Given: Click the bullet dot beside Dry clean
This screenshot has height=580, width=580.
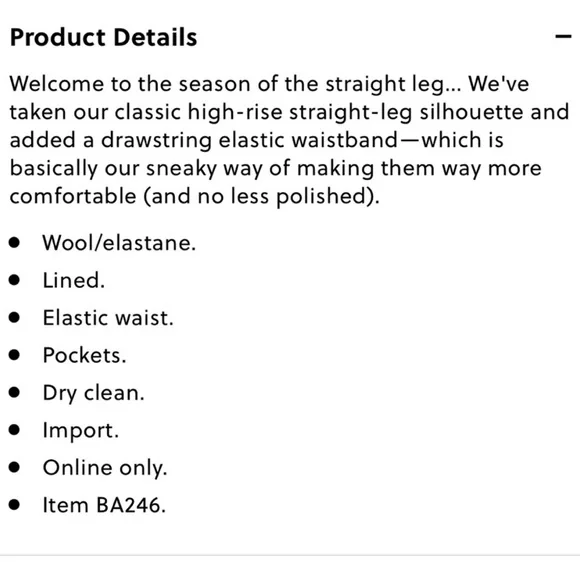Looking at the screenshot, I should click(x=14, y=392).
